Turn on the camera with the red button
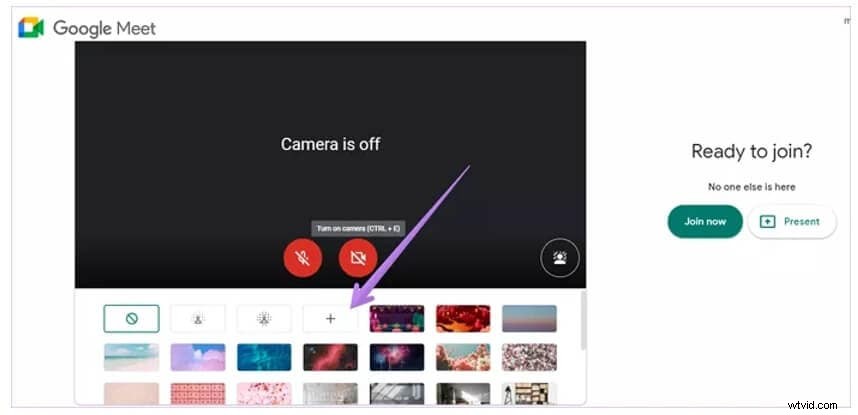This screenshot has height=415, width=858. pos(358,258)
